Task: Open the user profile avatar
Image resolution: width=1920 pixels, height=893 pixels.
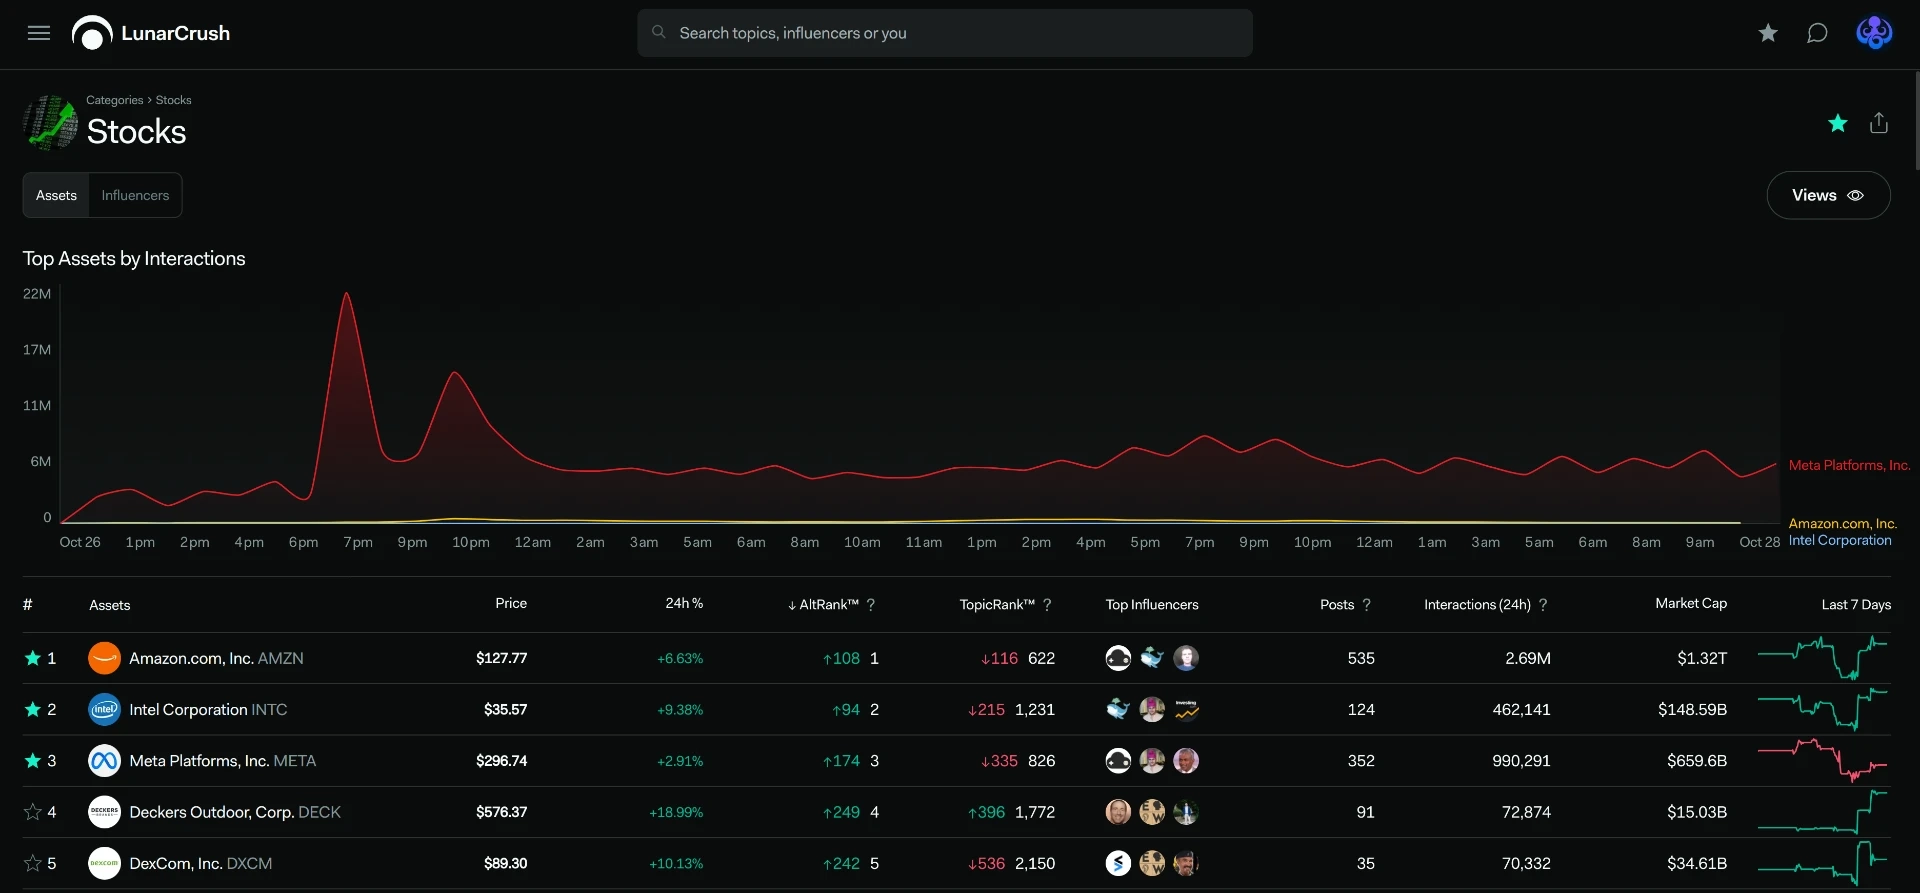Action: click(1874, 33)
